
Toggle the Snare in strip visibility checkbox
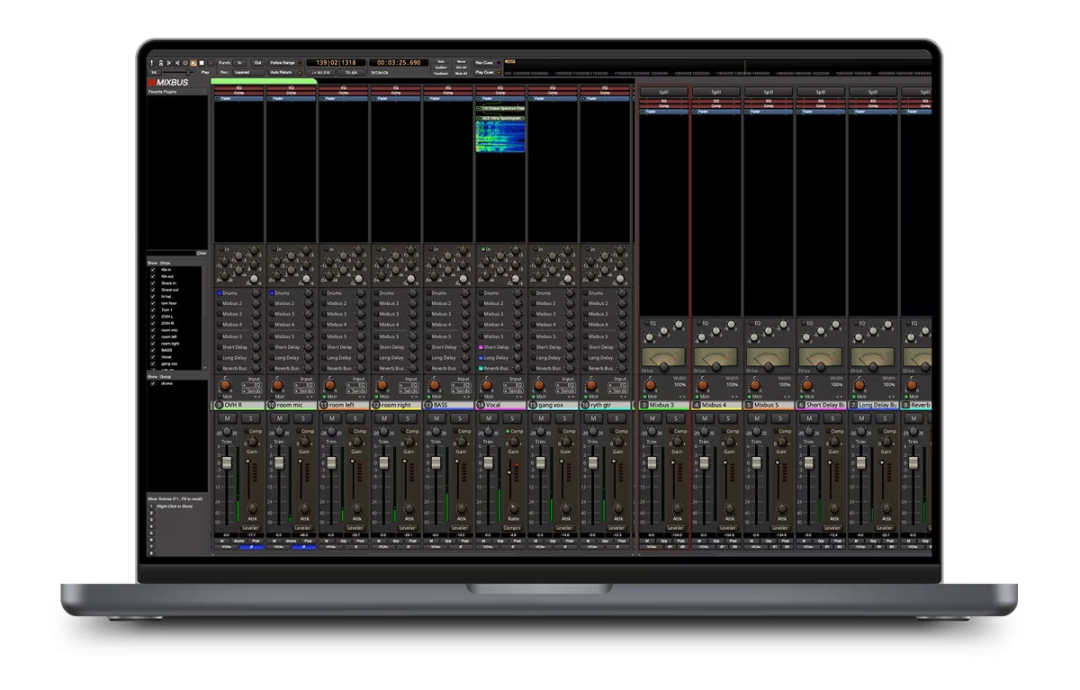[x=153, y=283]
